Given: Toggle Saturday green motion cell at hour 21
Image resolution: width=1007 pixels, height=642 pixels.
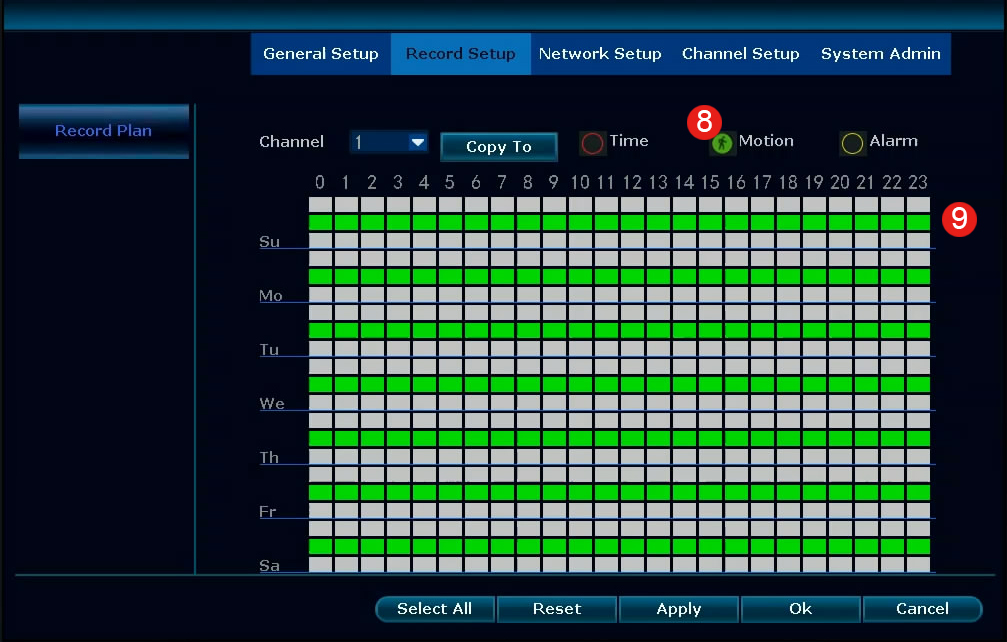Looking at the screenshot, I should tap(866, 546).
